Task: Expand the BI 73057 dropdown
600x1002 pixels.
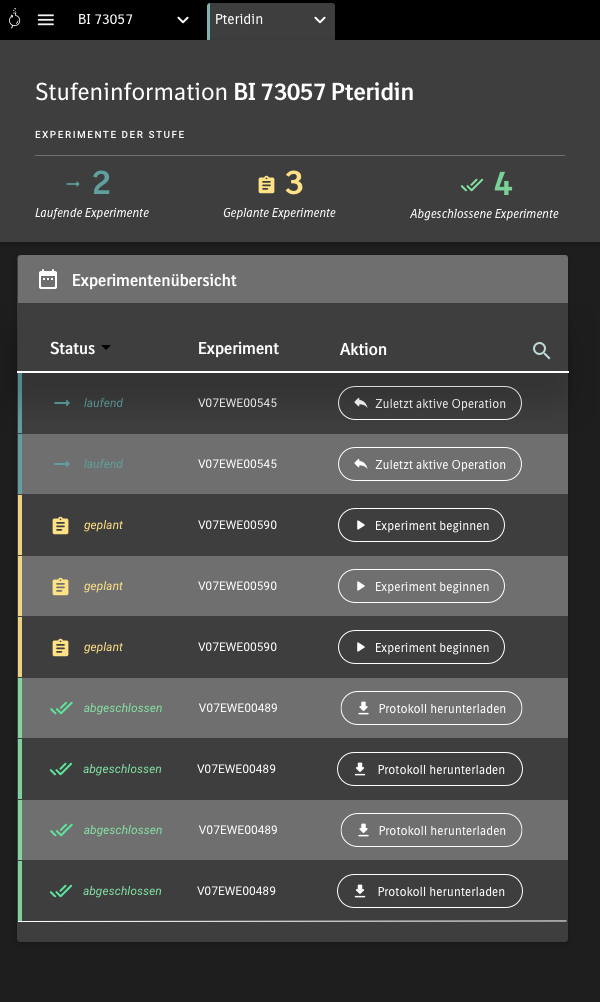Action: click(x=182, y=20)
